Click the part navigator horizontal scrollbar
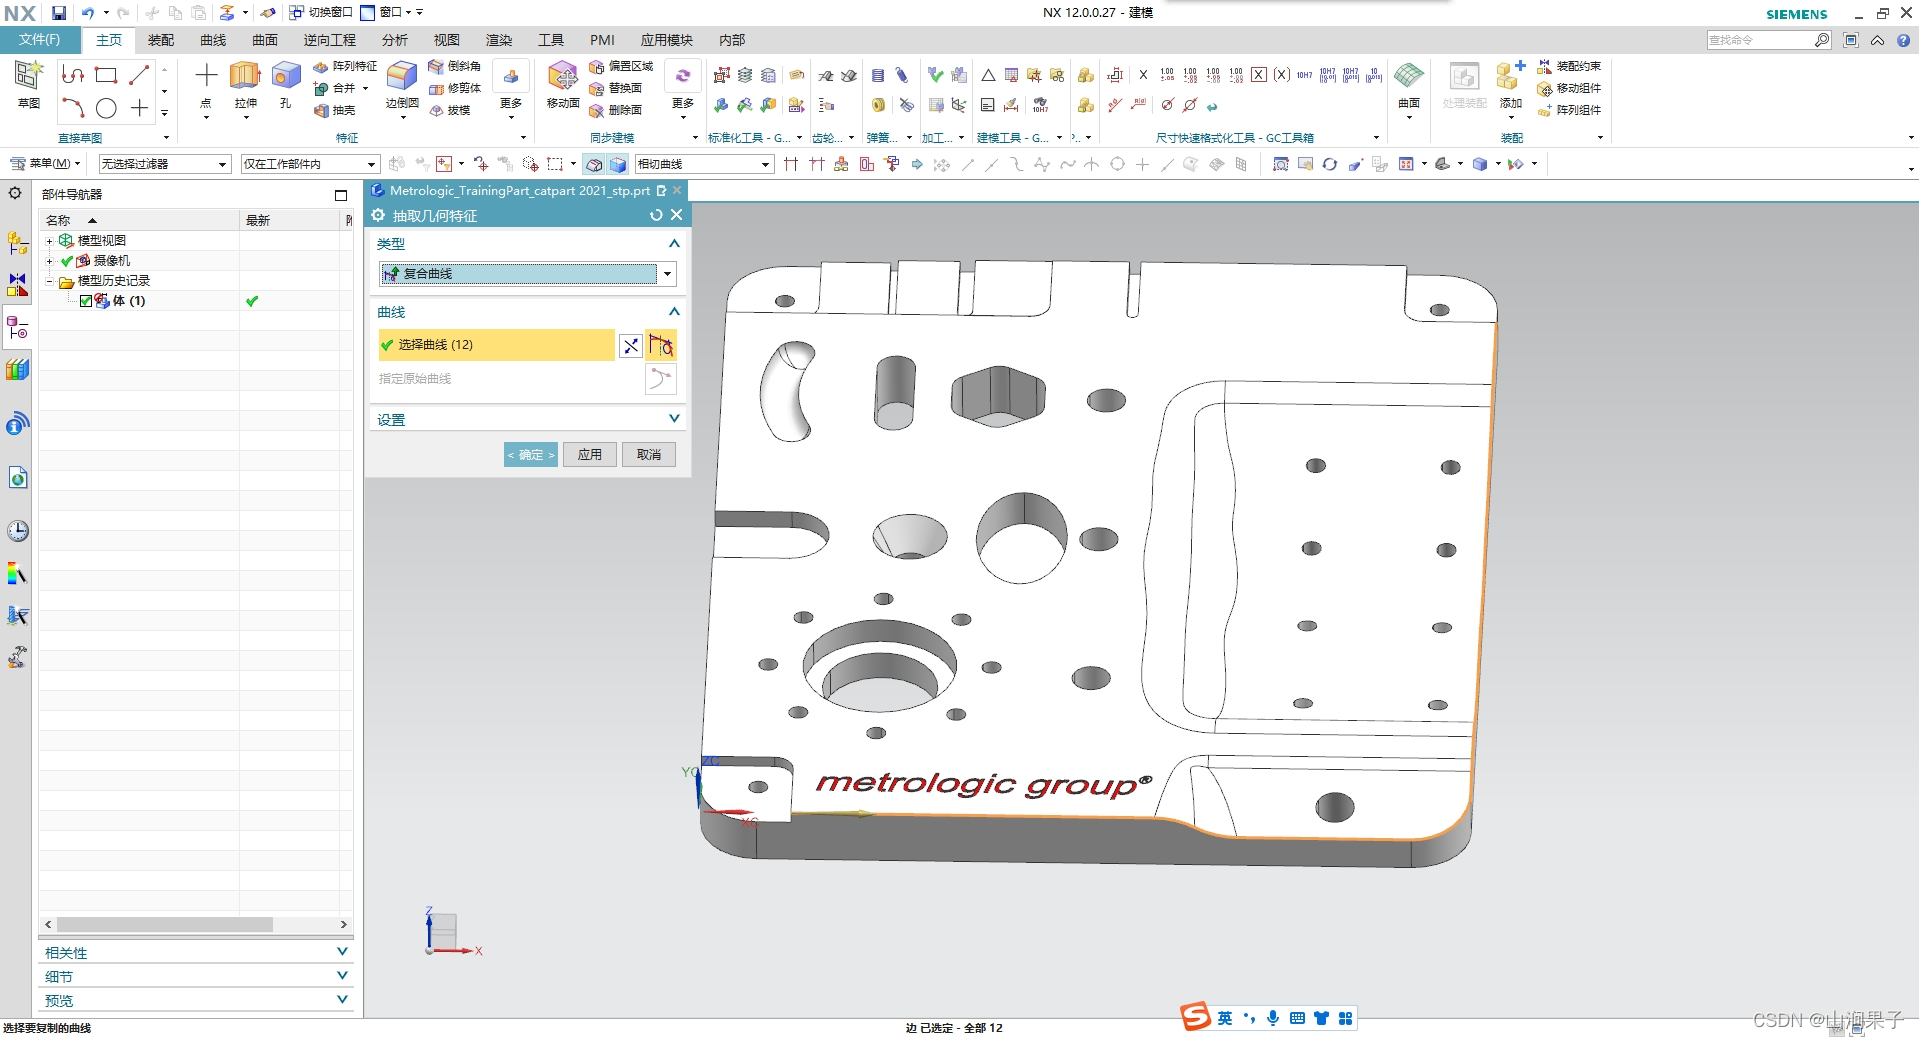This screenshot has height=1039, width=1919. tap(165, 925)
